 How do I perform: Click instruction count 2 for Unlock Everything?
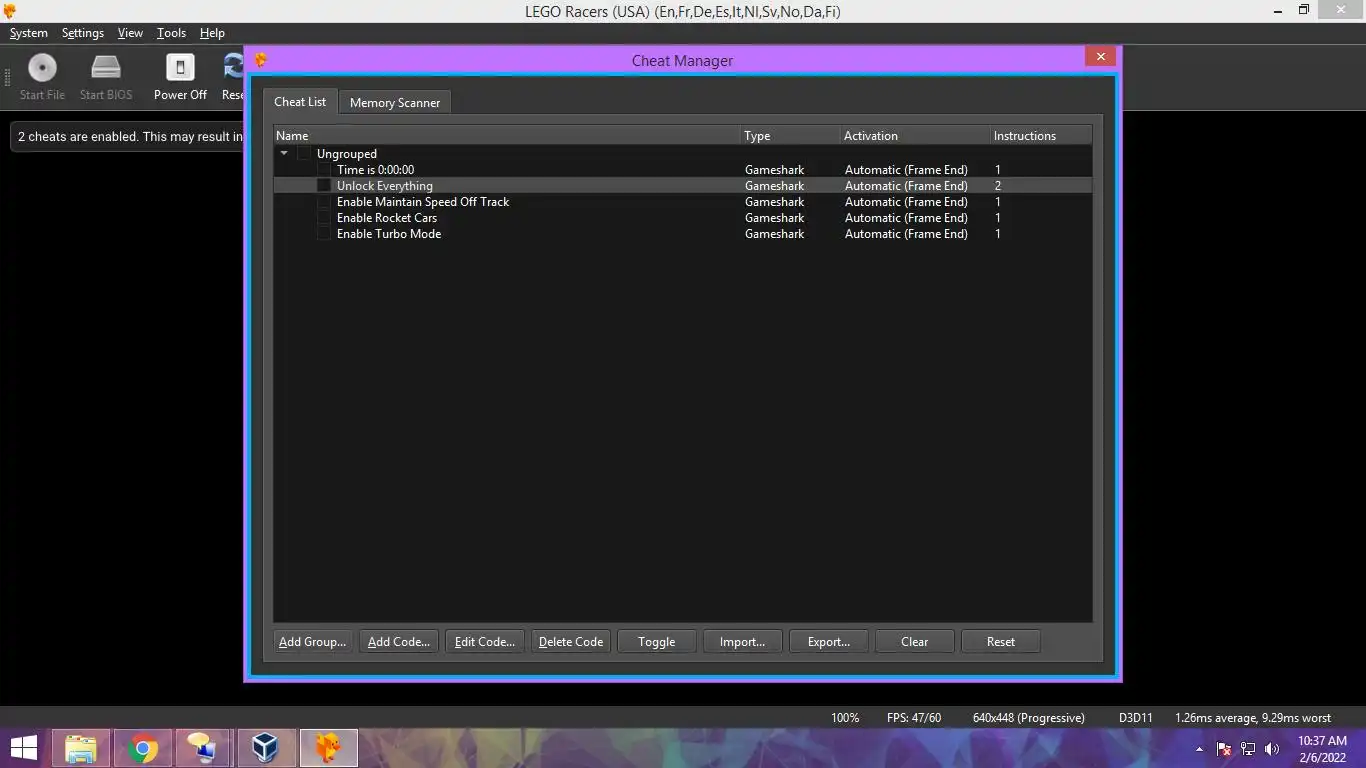(998, 186)
